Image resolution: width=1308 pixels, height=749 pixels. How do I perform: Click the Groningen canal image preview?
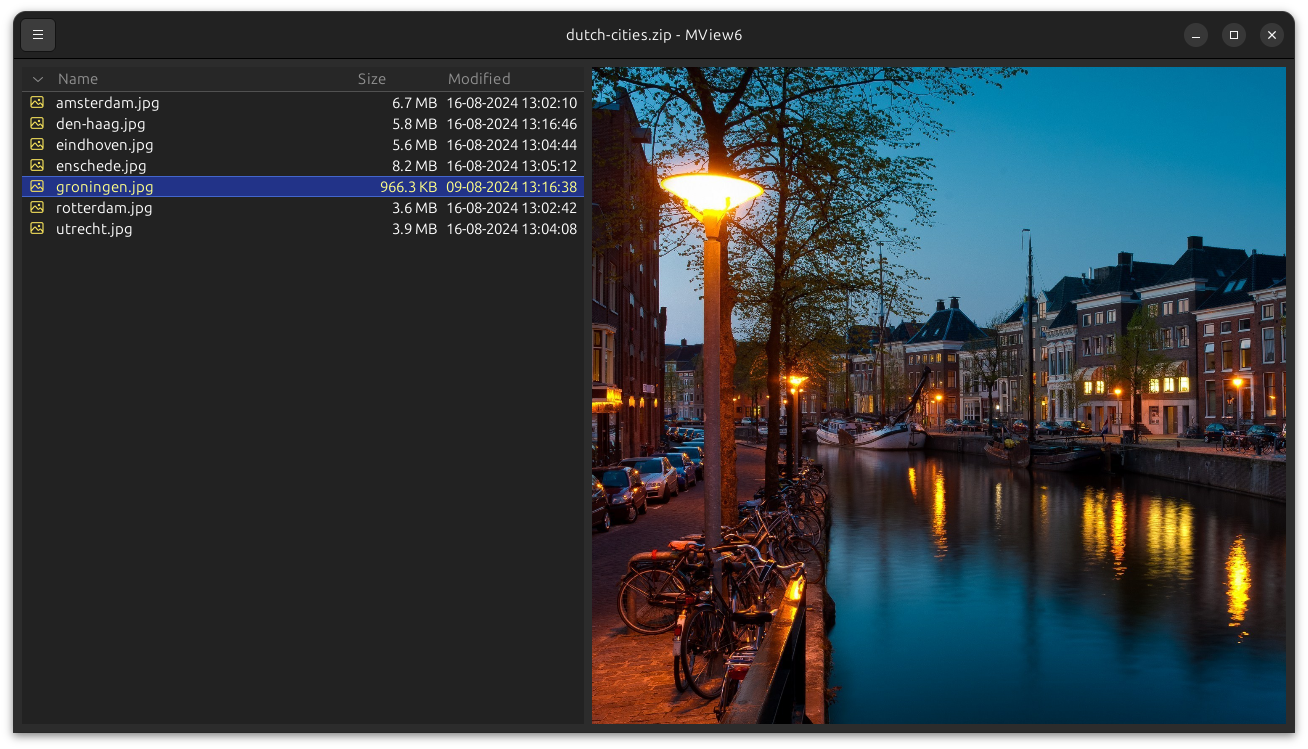click(938, 395)
